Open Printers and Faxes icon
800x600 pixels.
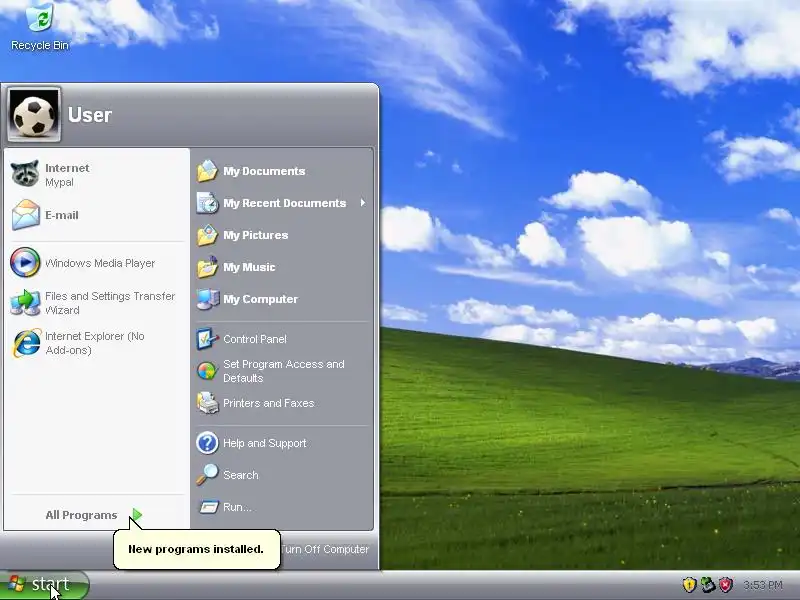pyautogui.click(x=207, y=403)
